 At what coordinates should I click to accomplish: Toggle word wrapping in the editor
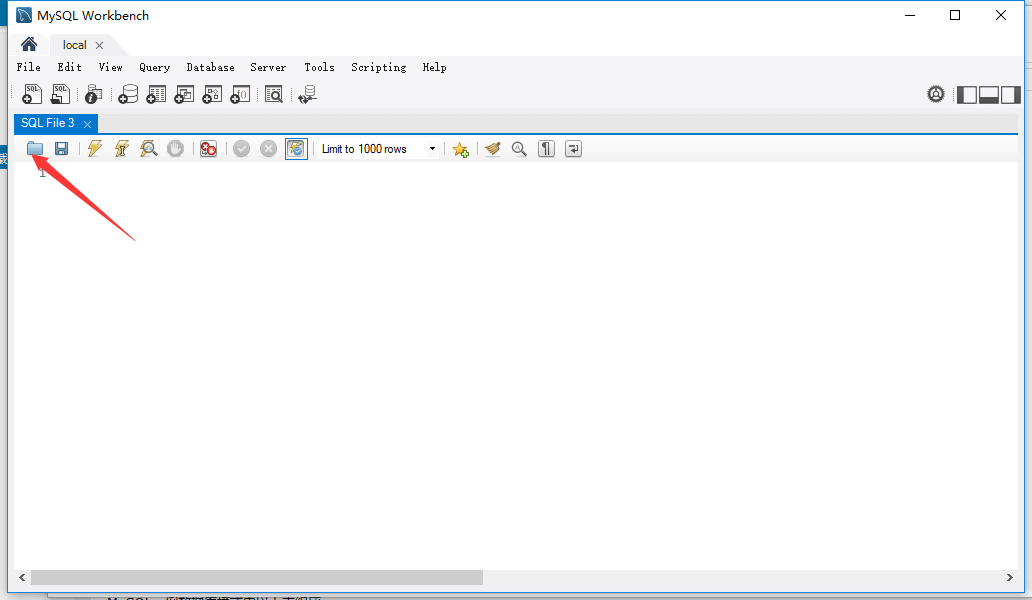pyautogui.click(x=573, y=149)
